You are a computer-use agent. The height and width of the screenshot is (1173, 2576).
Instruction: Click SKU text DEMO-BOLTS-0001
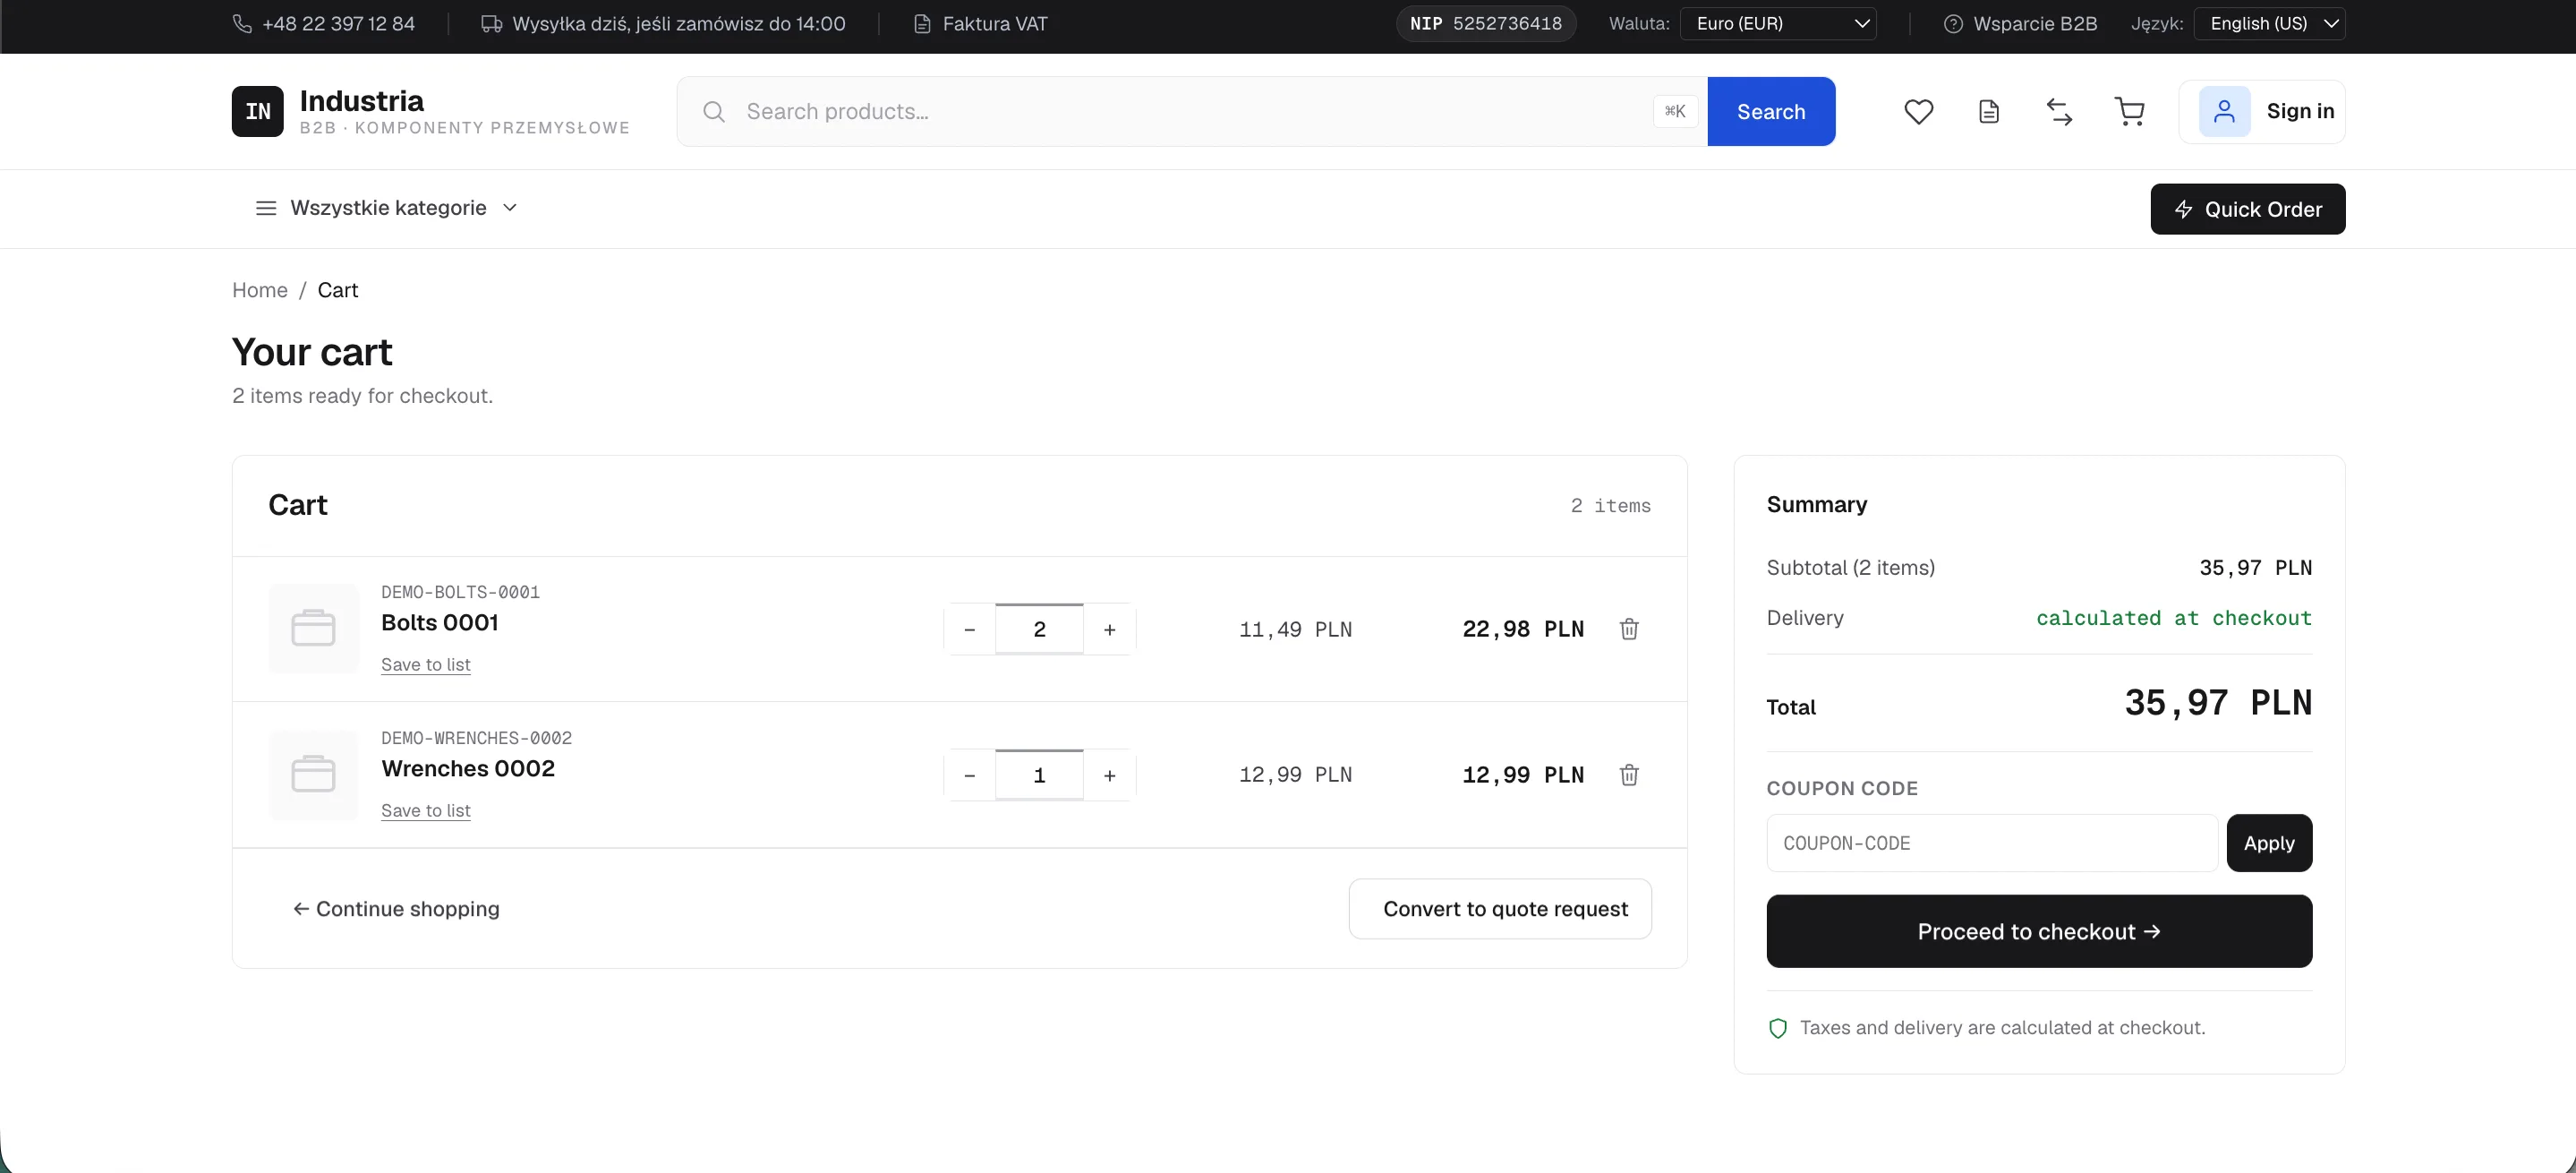pyautogui.click(x=460, y=592)
